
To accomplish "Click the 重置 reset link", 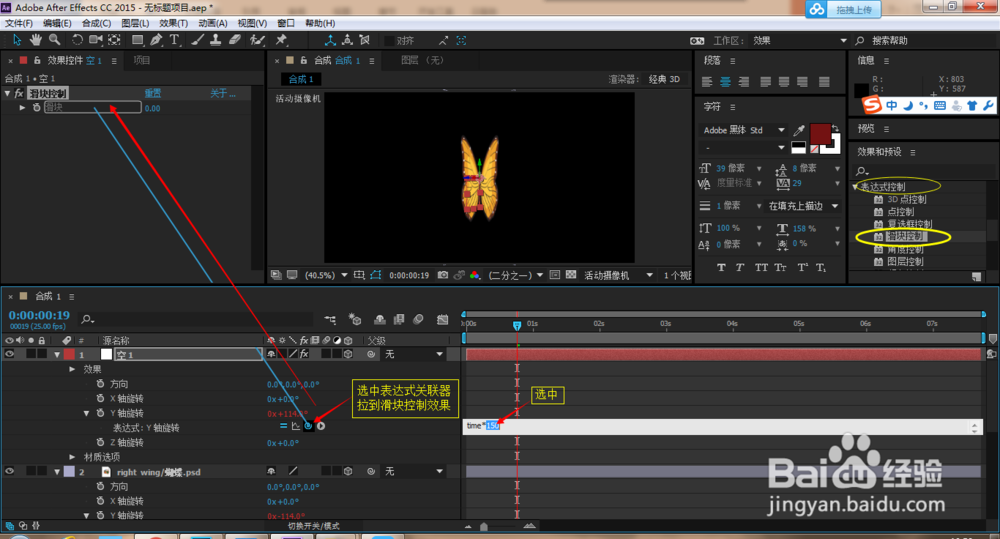I will click(152, 93).
